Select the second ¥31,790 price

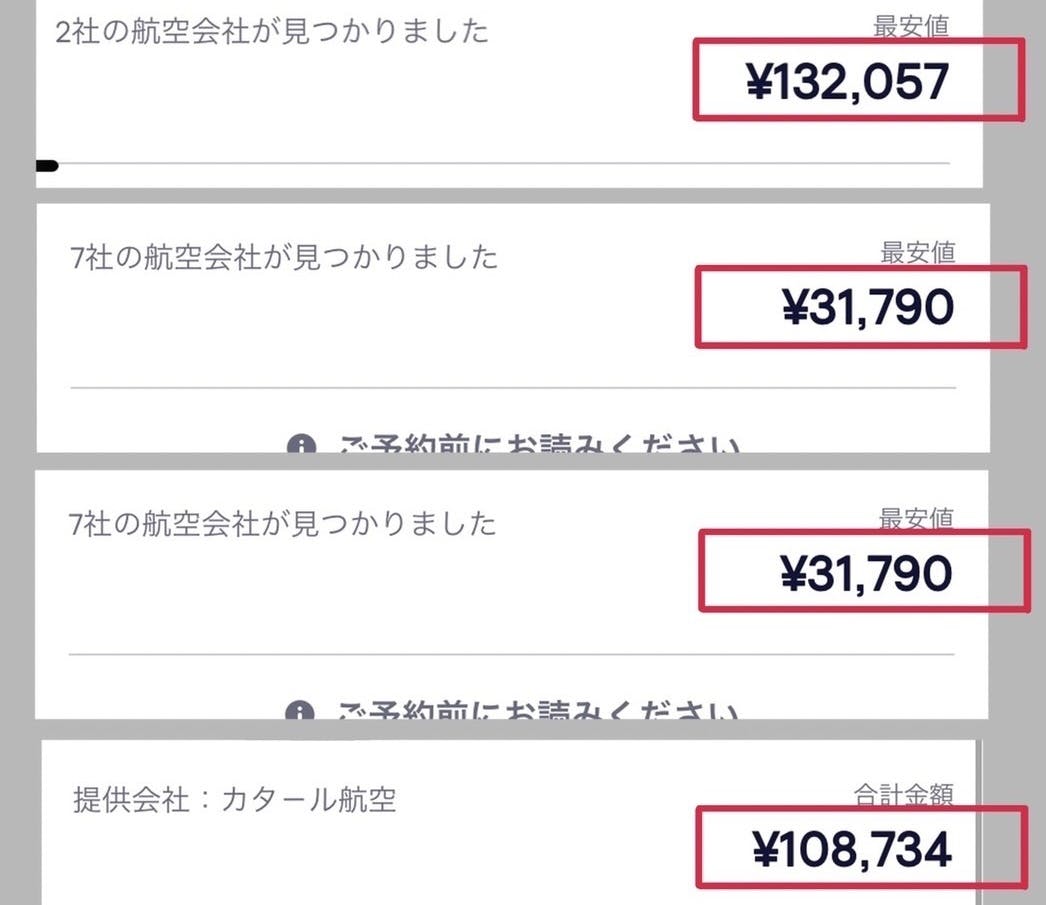[x=866, y=573]
